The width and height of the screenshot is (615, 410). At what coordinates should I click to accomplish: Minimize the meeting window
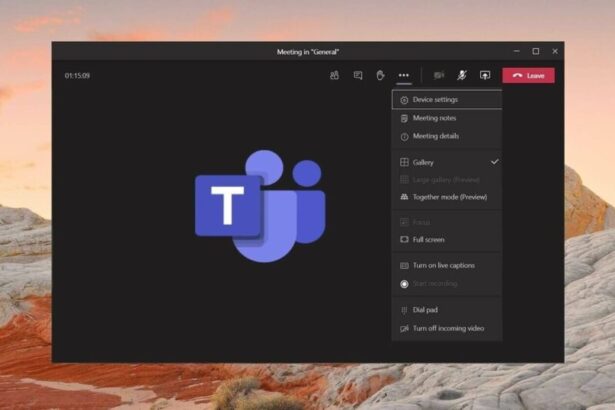click(x=517, y=51)
